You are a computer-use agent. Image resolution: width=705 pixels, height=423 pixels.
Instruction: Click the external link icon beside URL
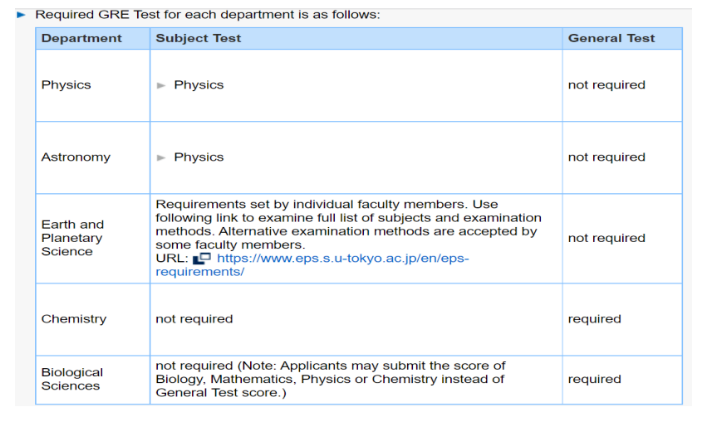click(x=201, y=258)
